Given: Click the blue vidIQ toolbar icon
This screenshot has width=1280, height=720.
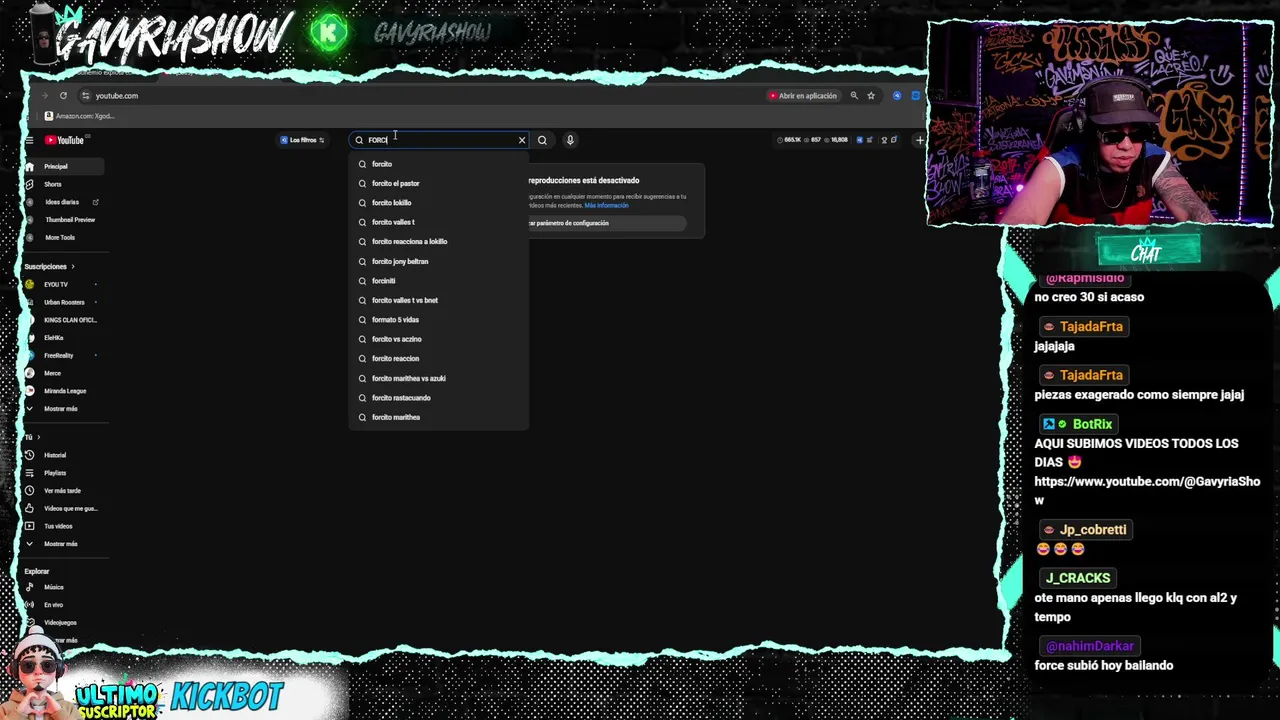Looking at the screenshot, I should tap(860, 140).
